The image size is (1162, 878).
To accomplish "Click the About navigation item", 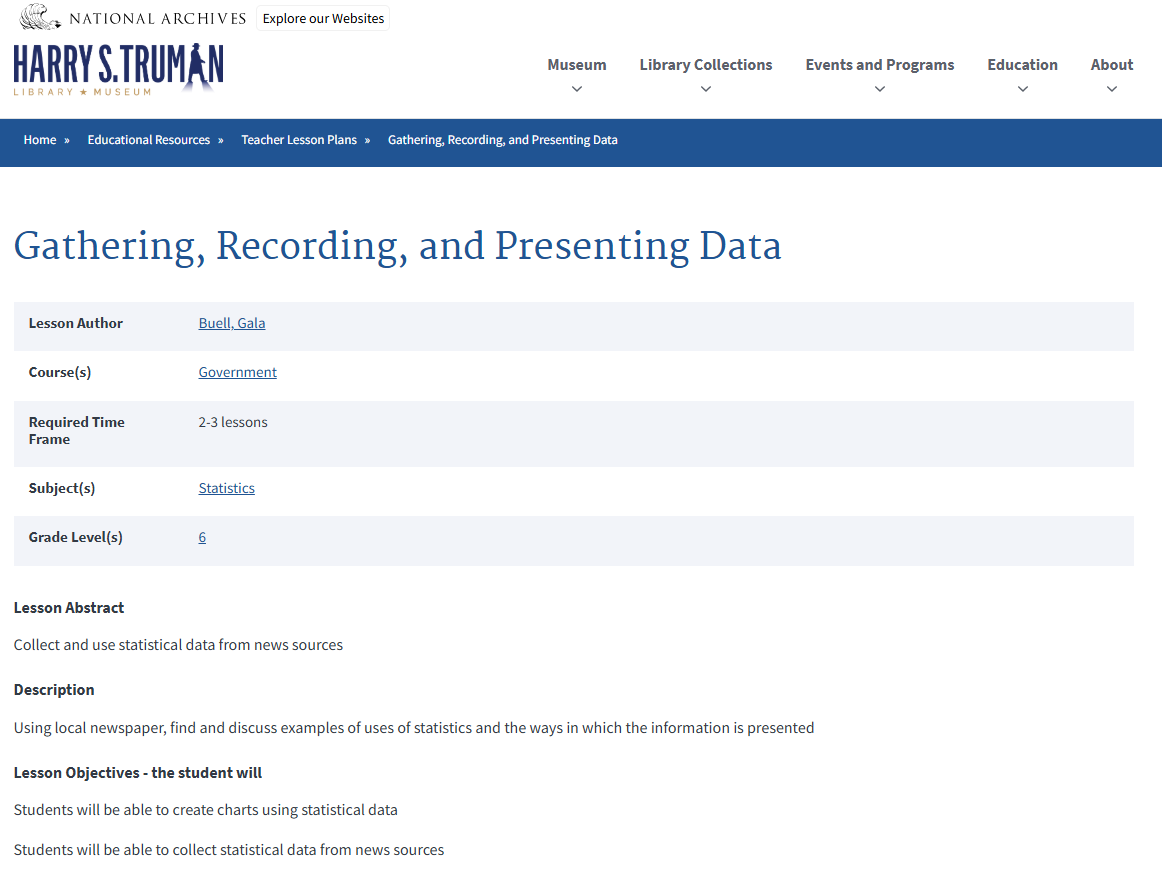I will point(1112,64).
